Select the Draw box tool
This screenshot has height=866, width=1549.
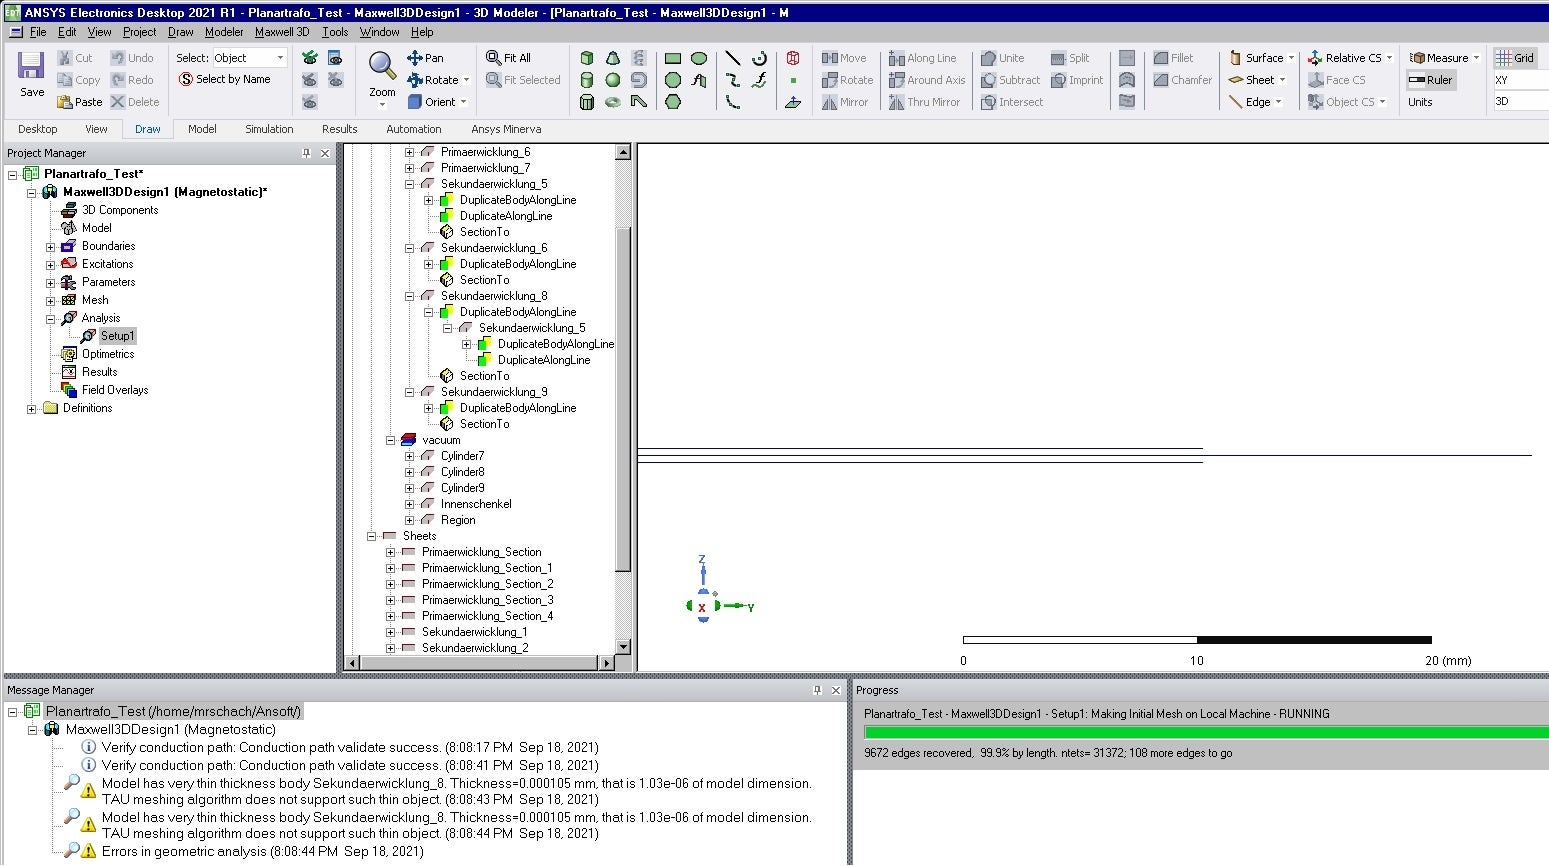587,58
